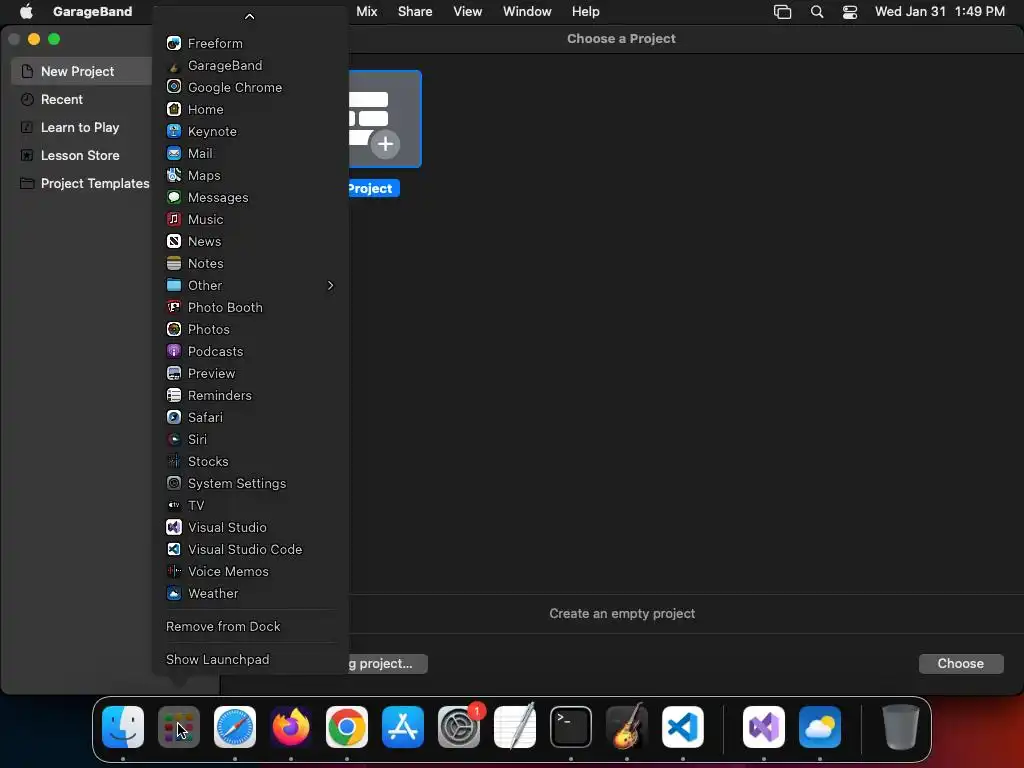Click the Notes icon in the list

tap(174, 263)
